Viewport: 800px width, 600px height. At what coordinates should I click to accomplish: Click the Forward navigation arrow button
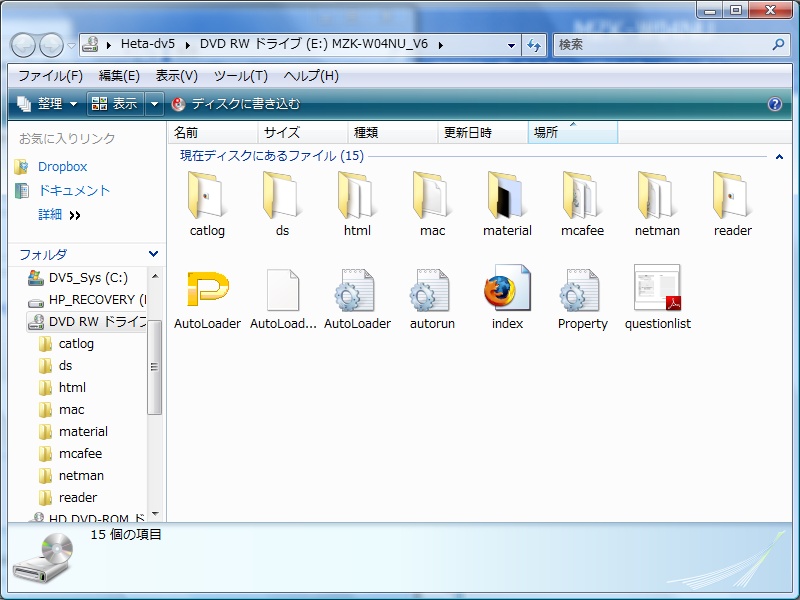click(x=52, y=45)
